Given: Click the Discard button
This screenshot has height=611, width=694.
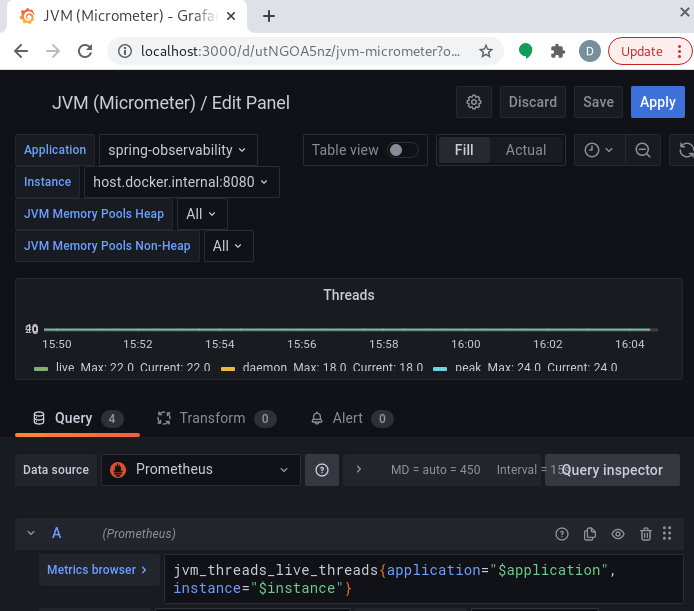Looking at the screenshot, I should (533, 102).
